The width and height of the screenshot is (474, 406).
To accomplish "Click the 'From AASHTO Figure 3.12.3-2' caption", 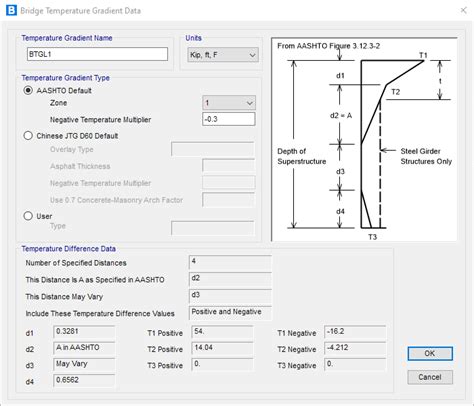I will click(328, 46).
